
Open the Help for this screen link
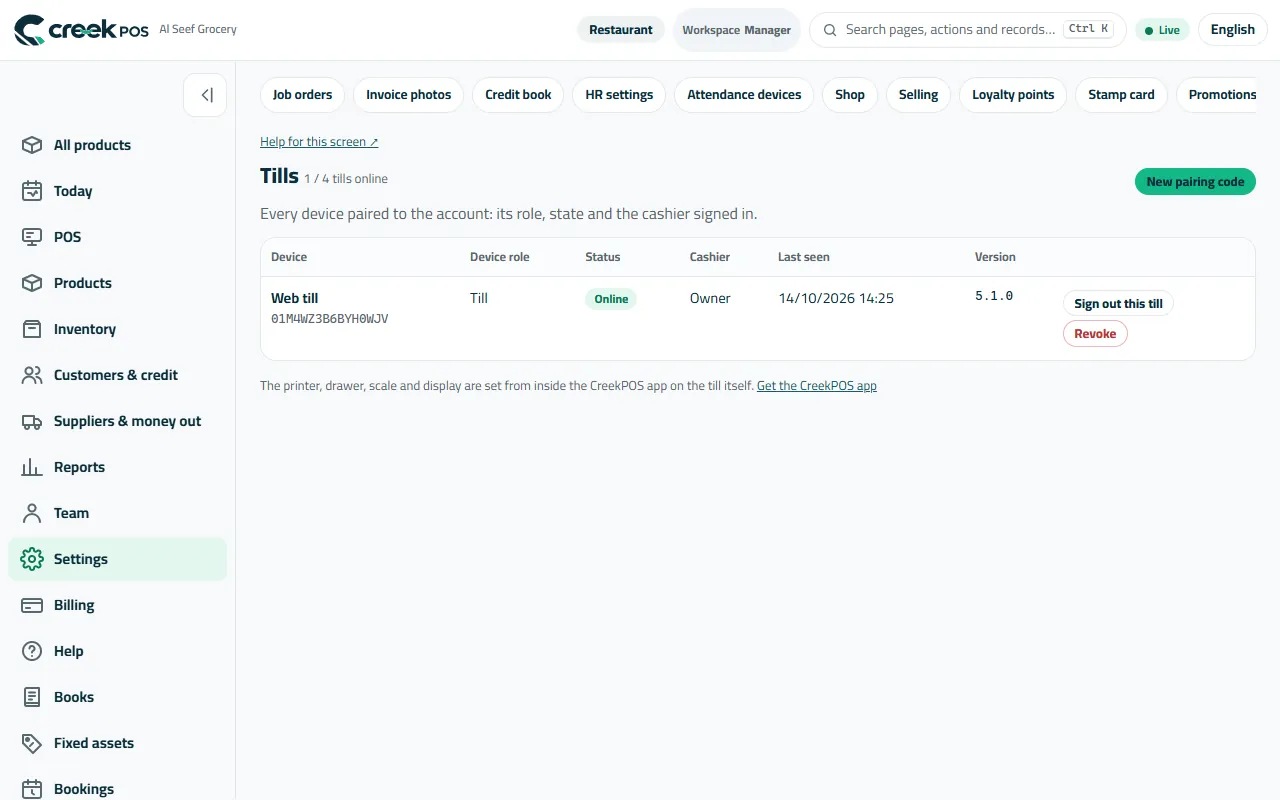319,142
